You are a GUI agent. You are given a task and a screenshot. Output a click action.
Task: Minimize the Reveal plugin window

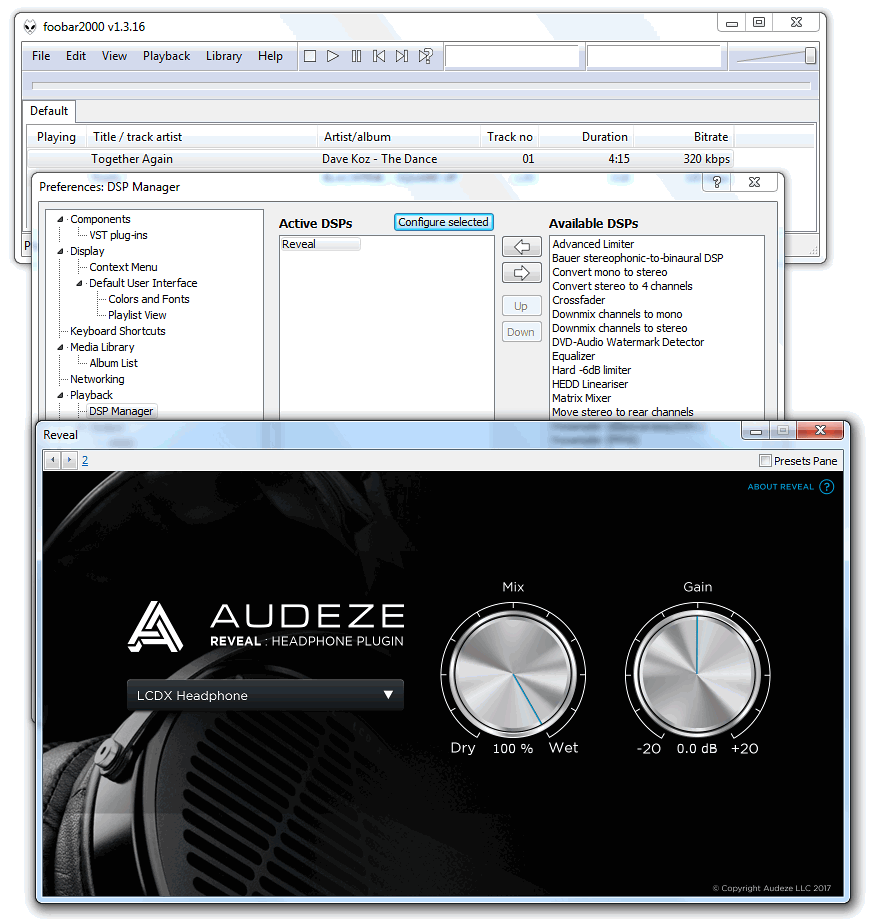click(756, 431)
